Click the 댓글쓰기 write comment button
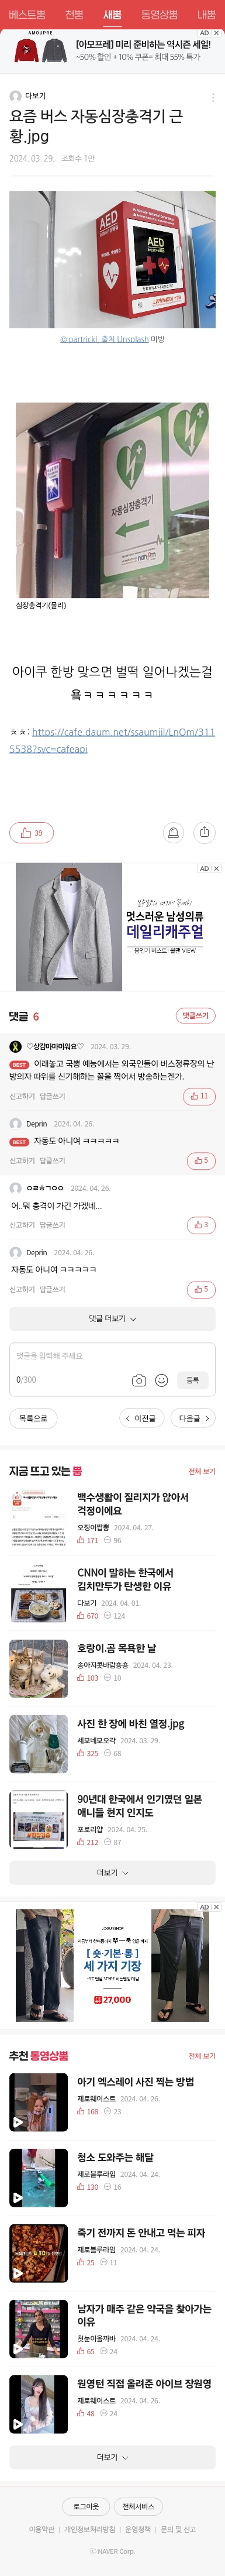Image resolution: width=225 pixels, height=2576 pixels. tap(195, 1015)
